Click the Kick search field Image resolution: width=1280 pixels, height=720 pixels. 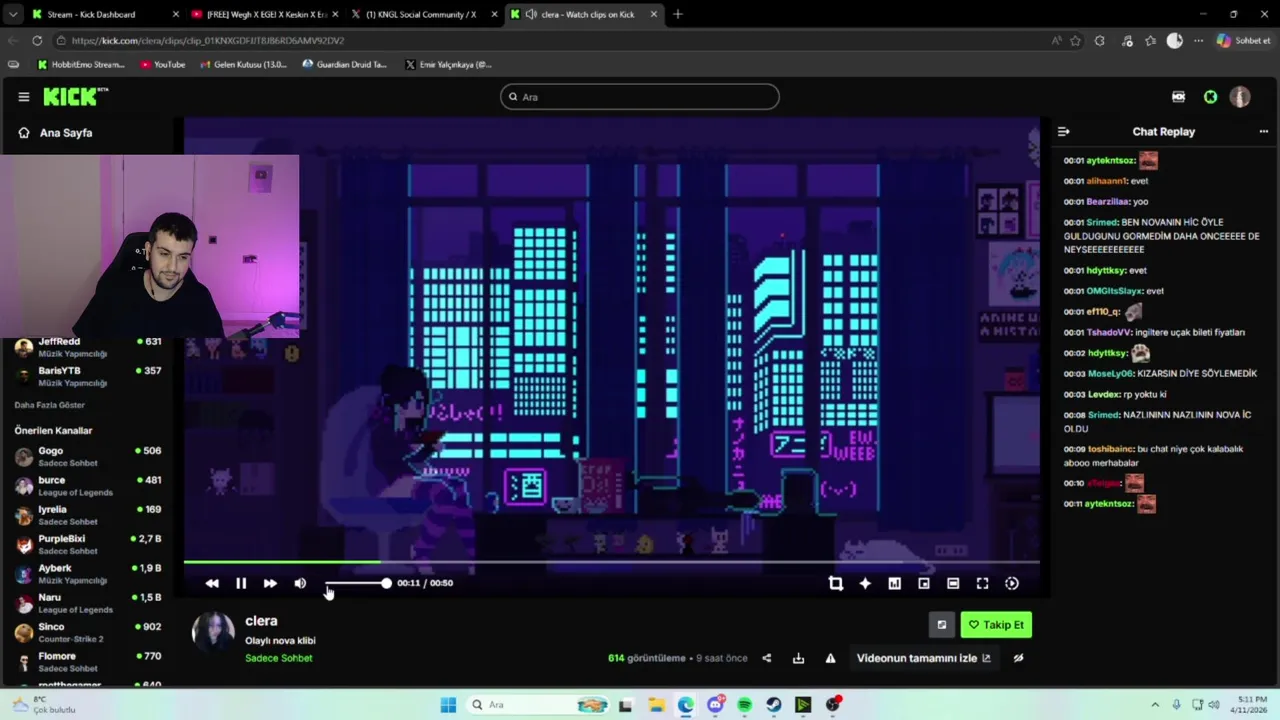tap(640, 97)
